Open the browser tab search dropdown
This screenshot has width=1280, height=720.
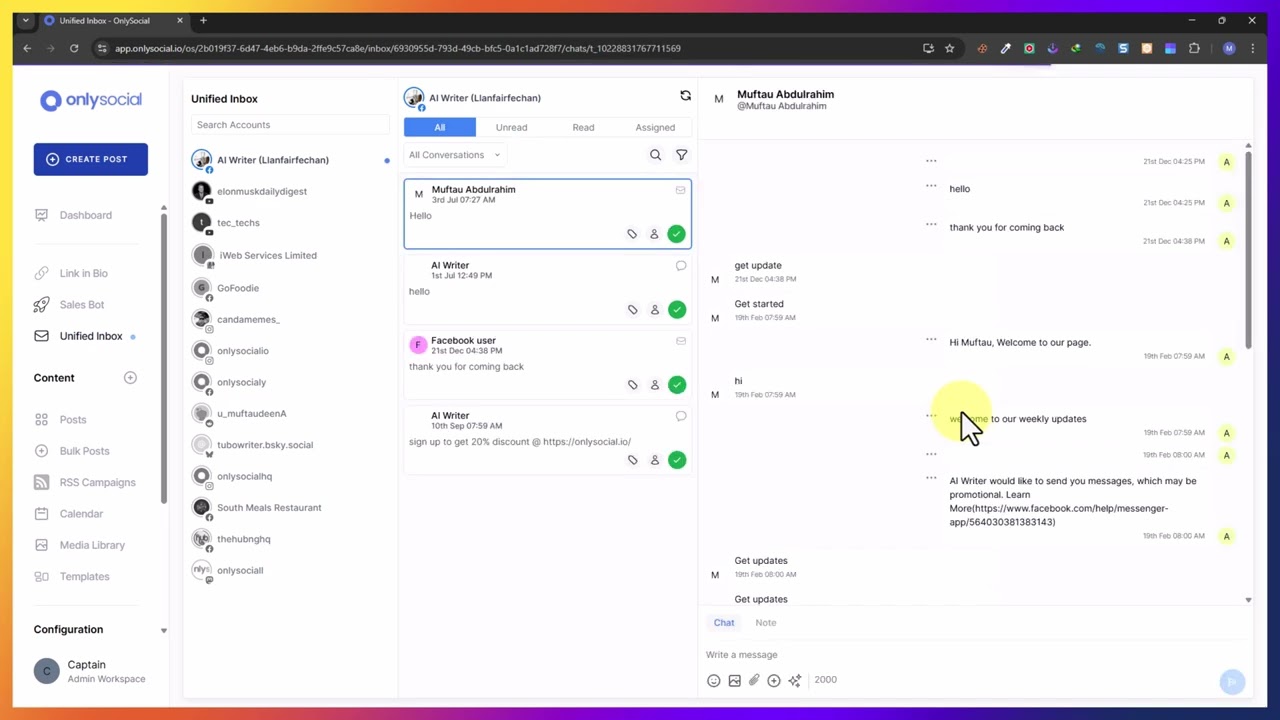(26, 20)
